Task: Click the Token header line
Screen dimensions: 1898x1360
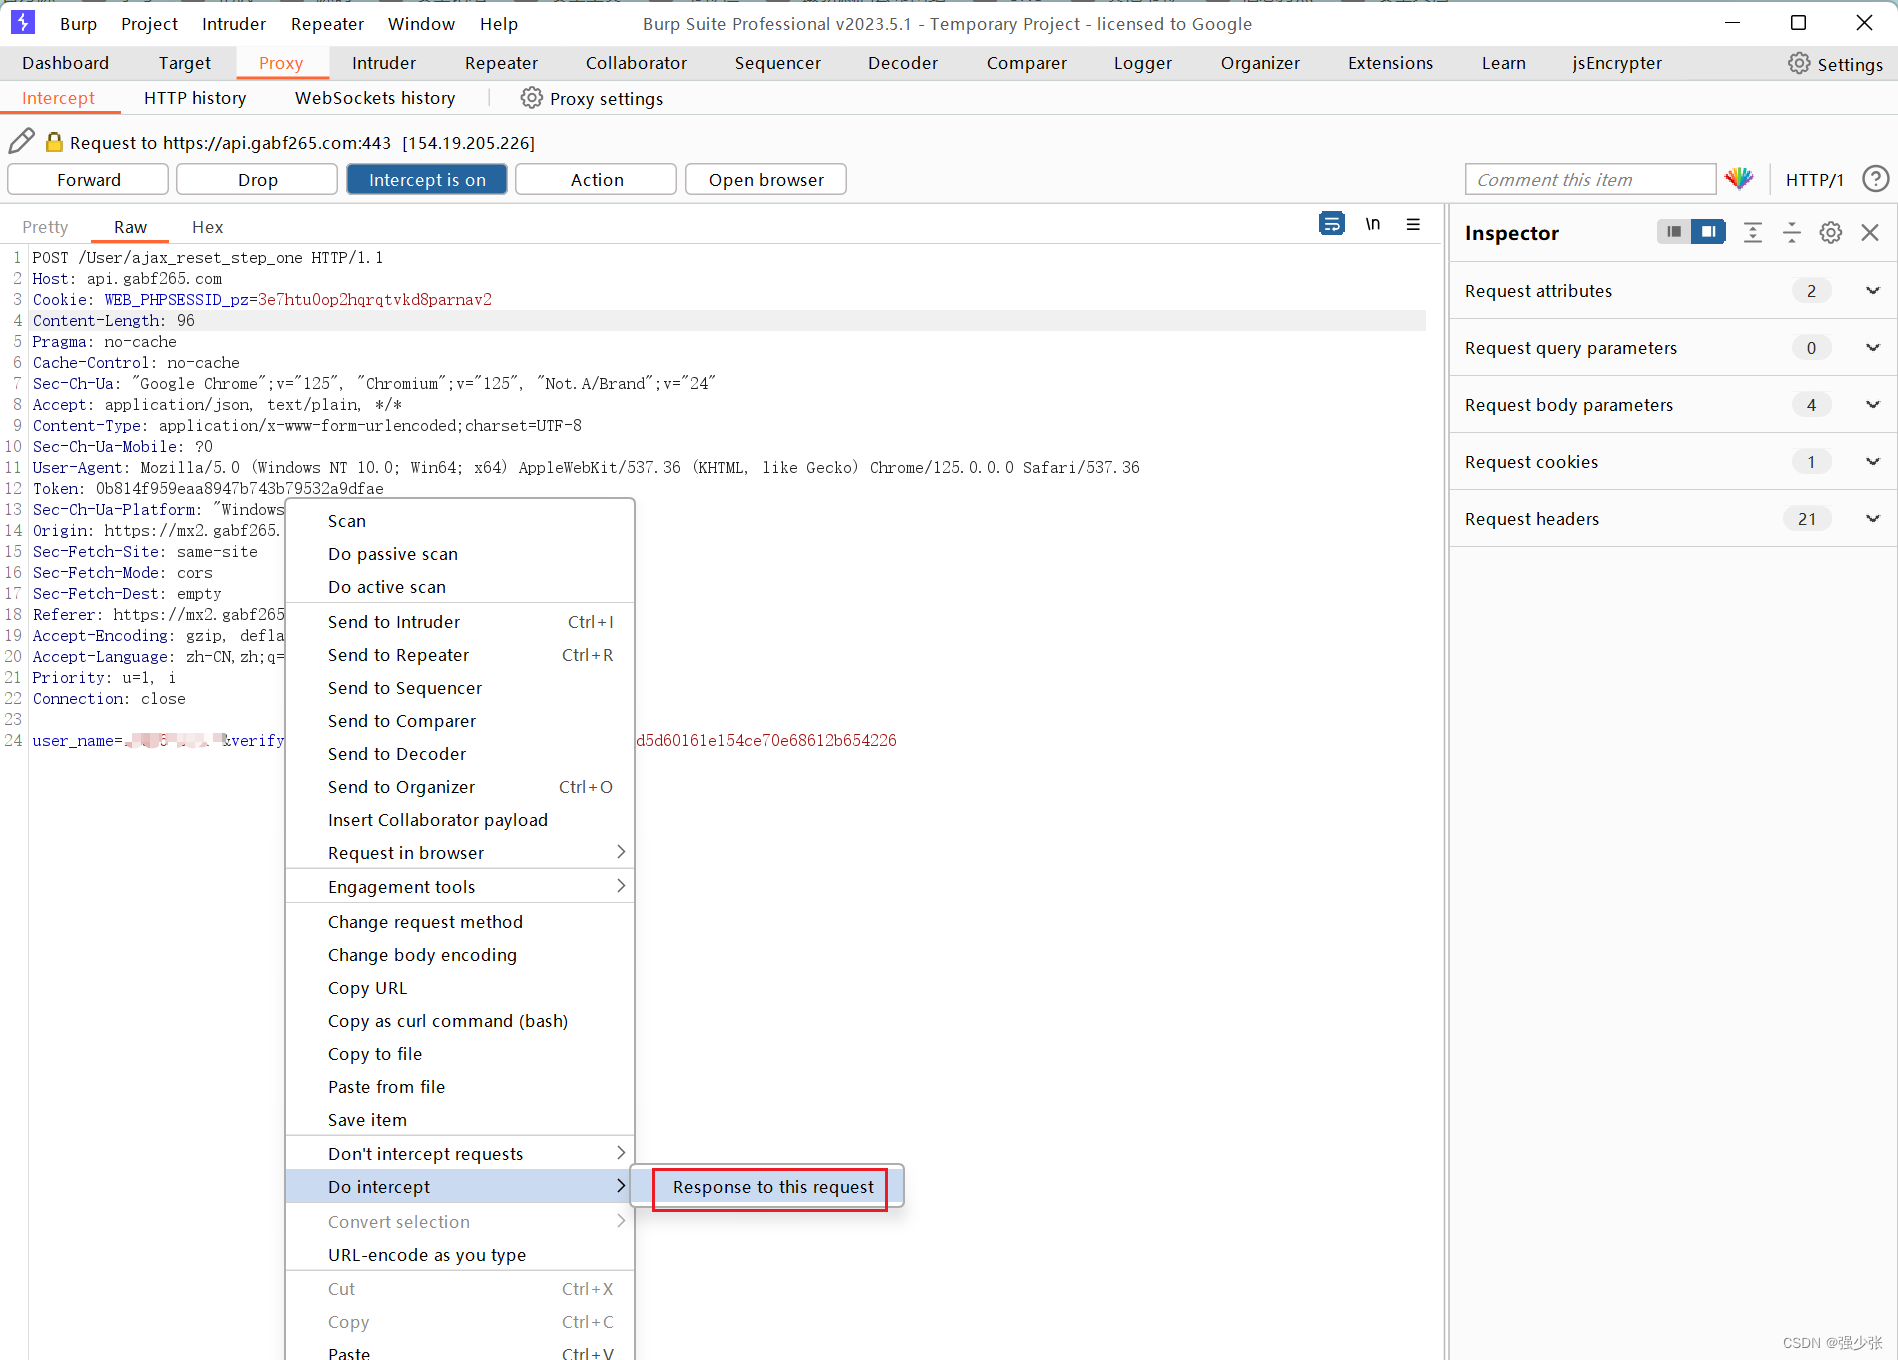Action: (x=208, y=489)
